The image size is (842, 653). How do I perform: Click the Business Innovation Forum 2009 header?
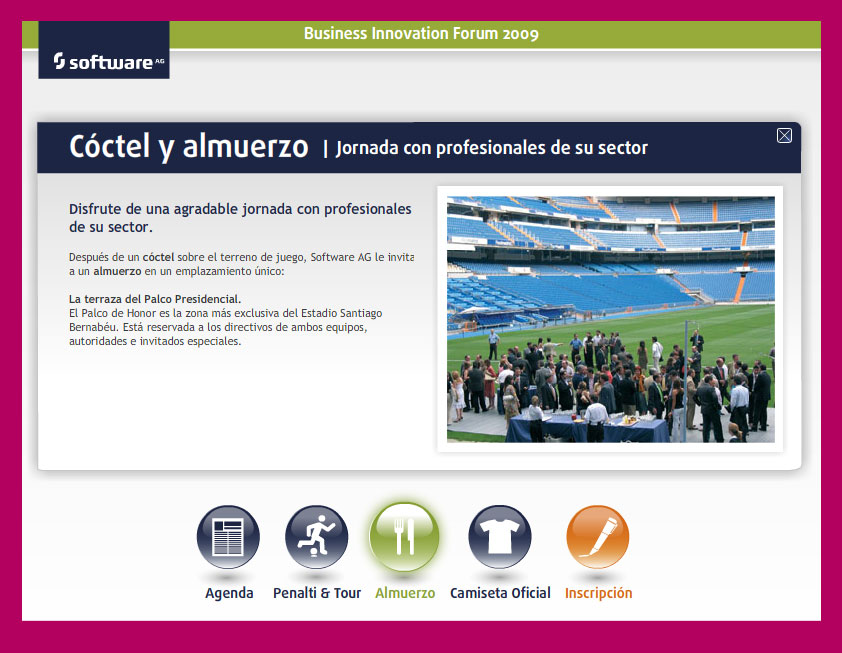[x=421, y=34]
